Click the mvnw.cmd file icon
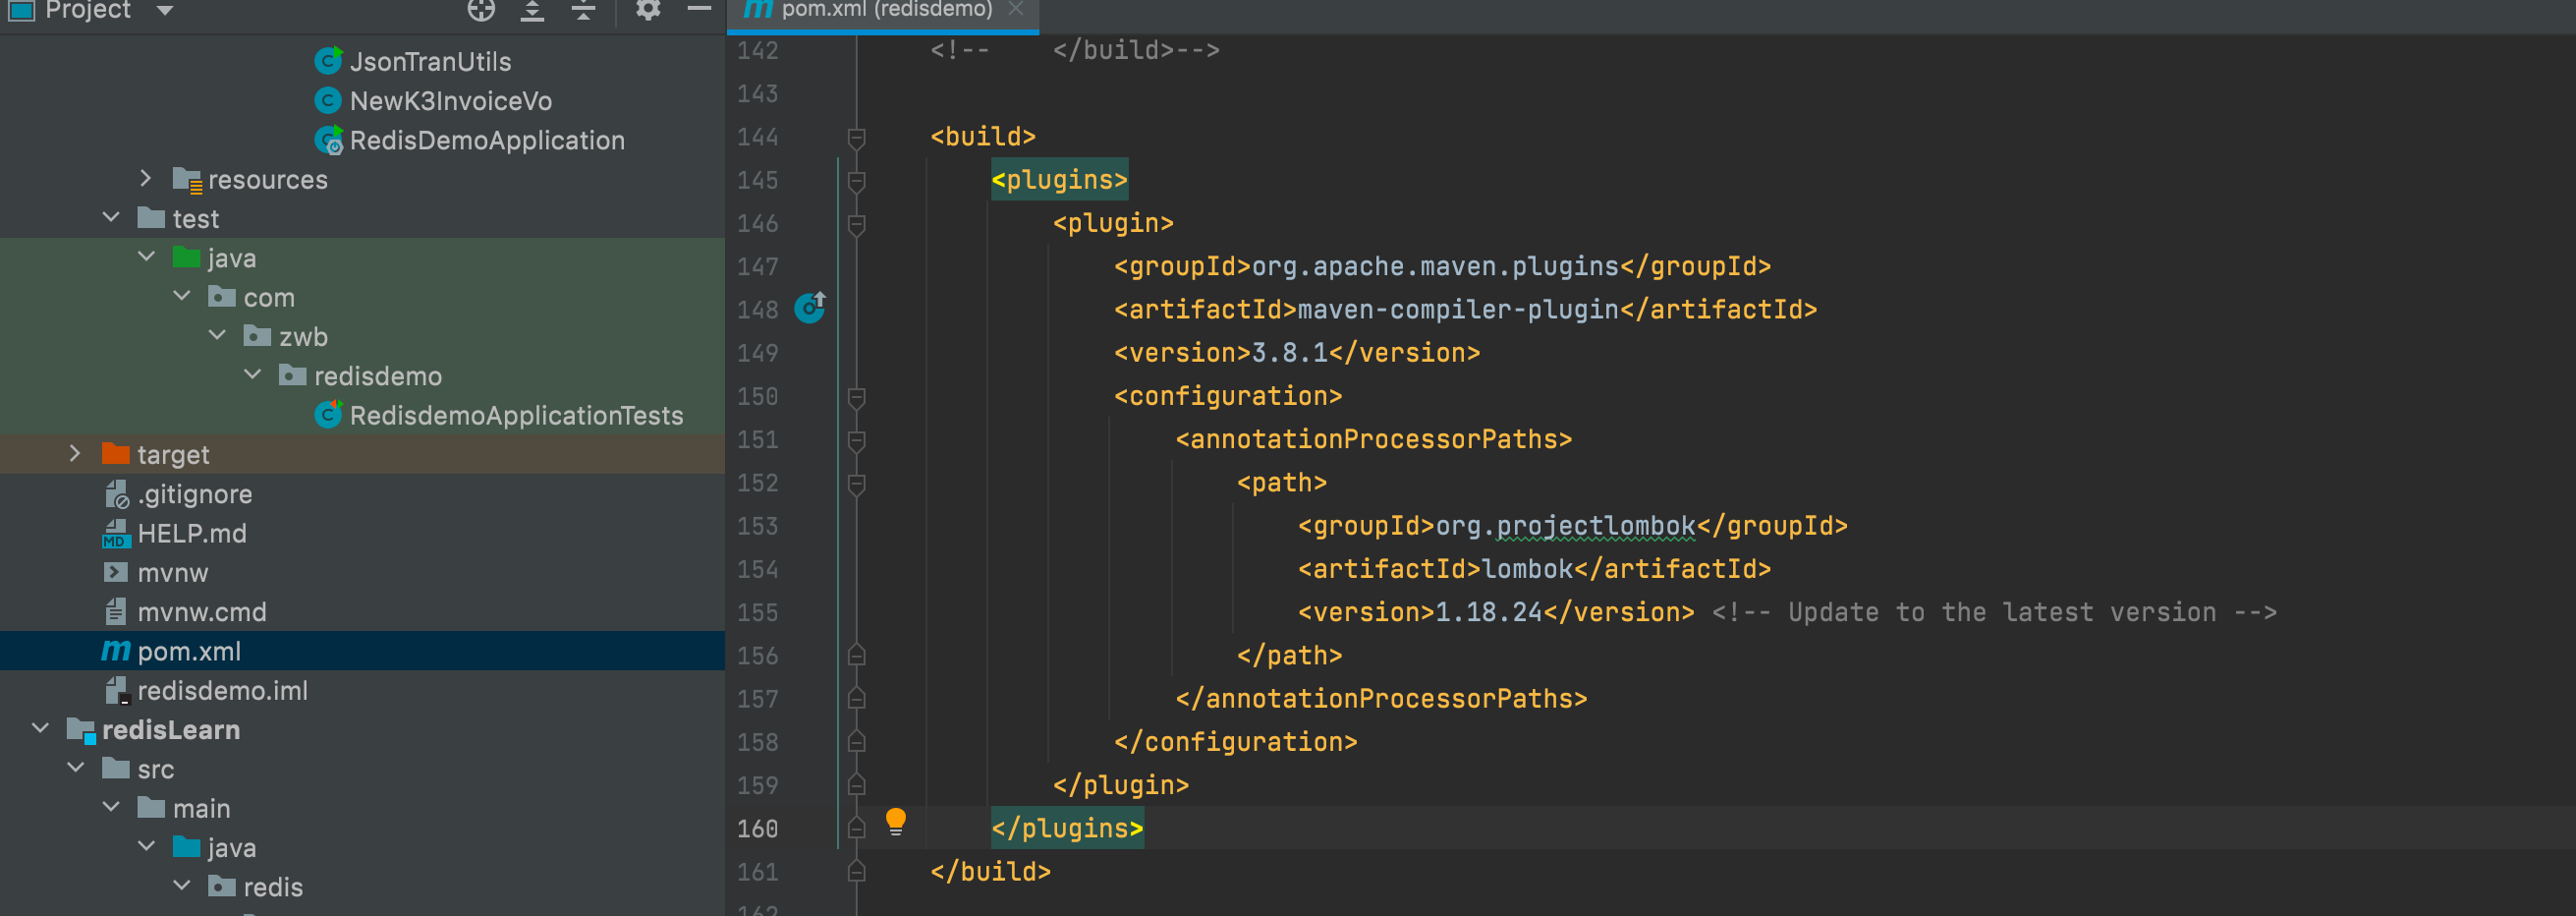The image size is (2576, 916). click(x=116, y=611)
